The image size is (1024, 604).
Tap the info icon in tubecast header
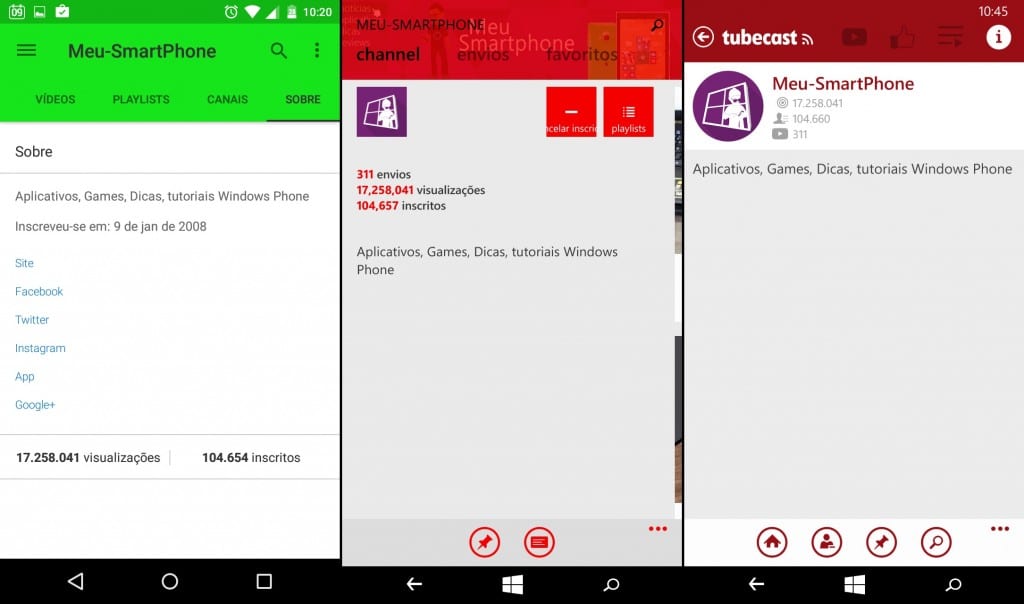(x=999, y=37)
